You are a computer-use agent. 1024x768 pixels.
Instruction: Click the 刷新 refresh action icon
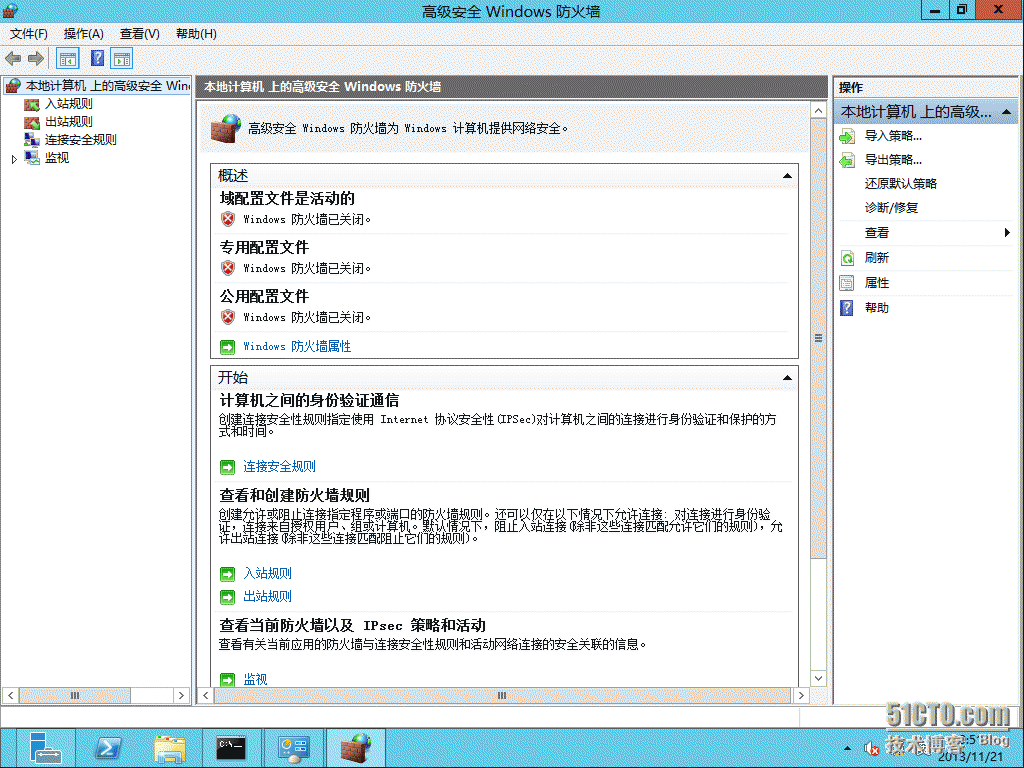coord(847,258)
